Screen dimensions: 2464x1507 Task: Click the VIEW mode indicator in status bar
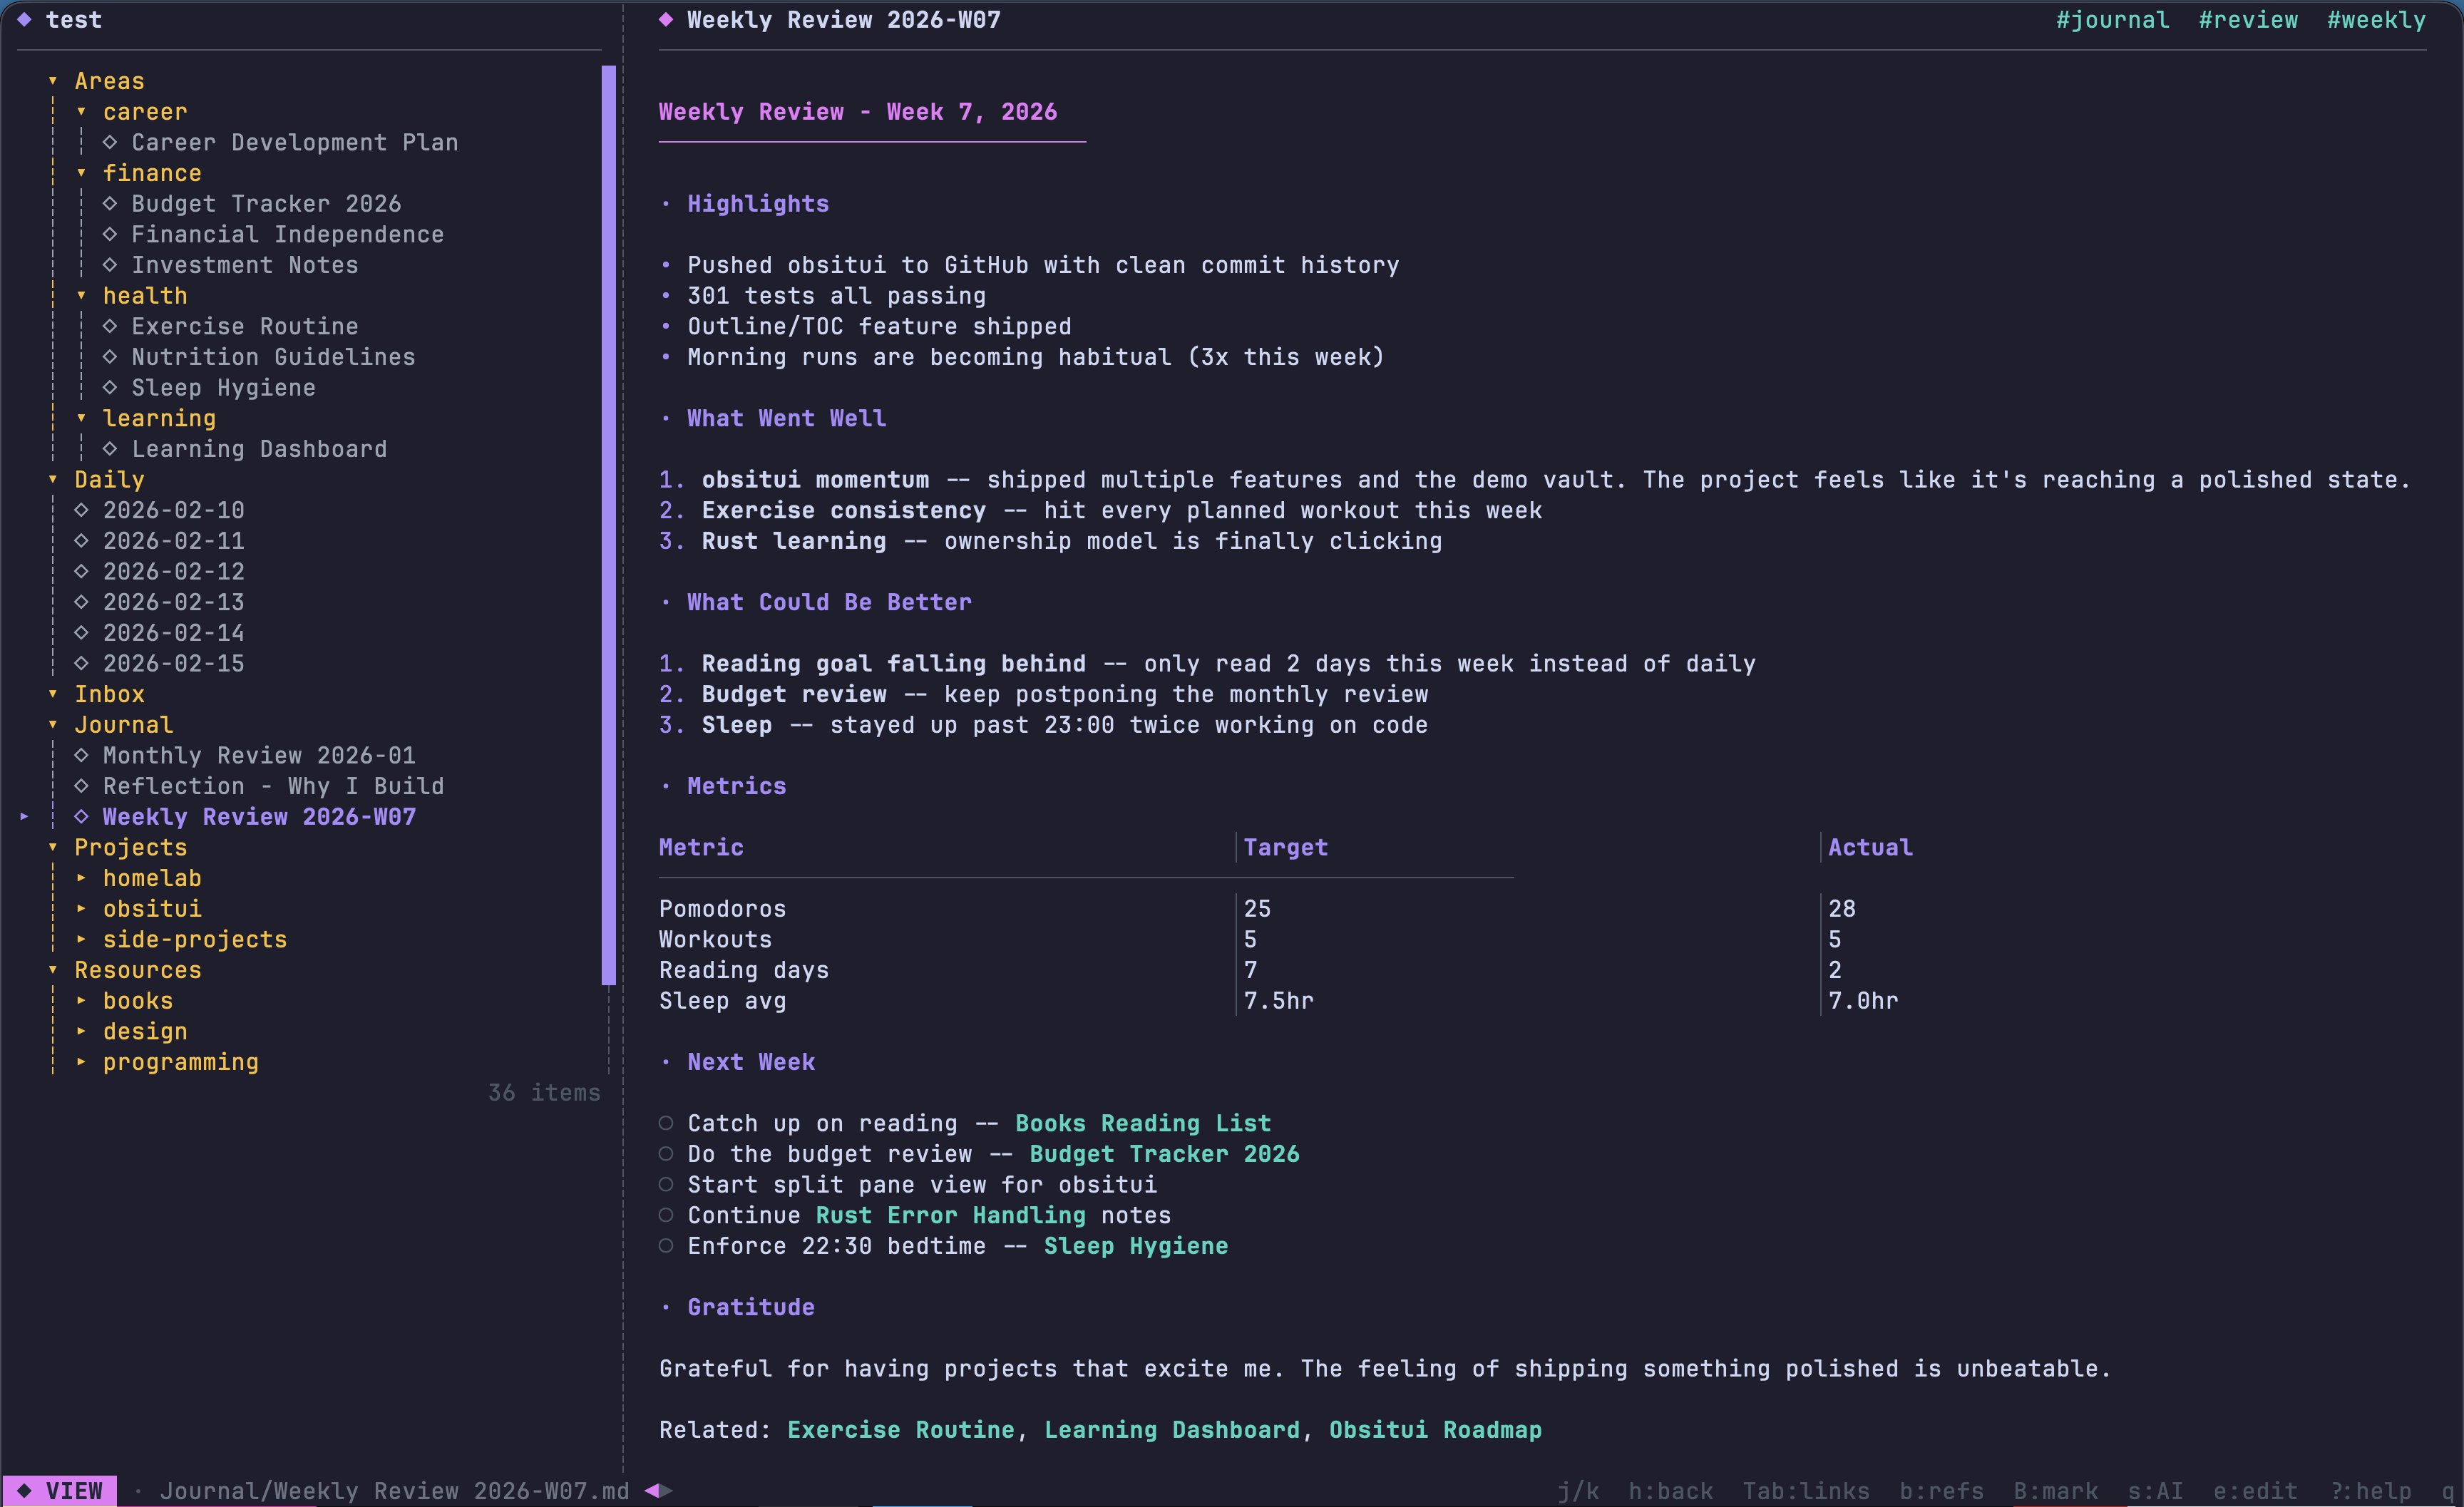61,1490
